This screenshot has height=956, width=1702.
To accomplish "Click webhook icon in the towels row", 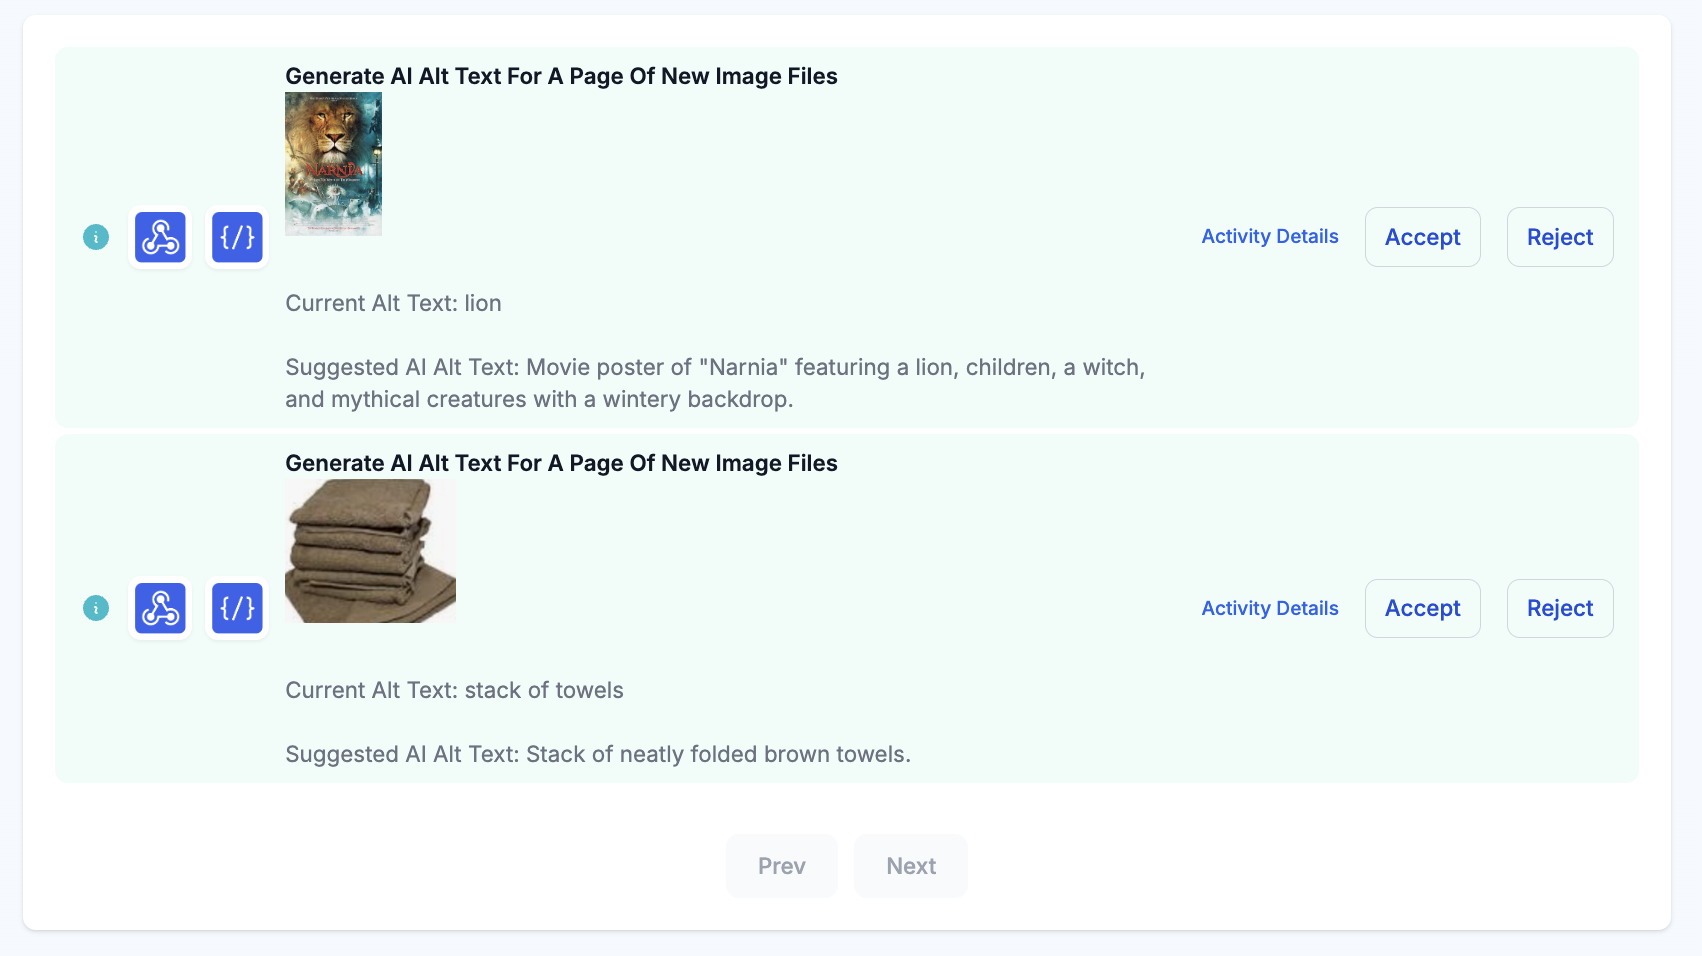I will (160, 608).
